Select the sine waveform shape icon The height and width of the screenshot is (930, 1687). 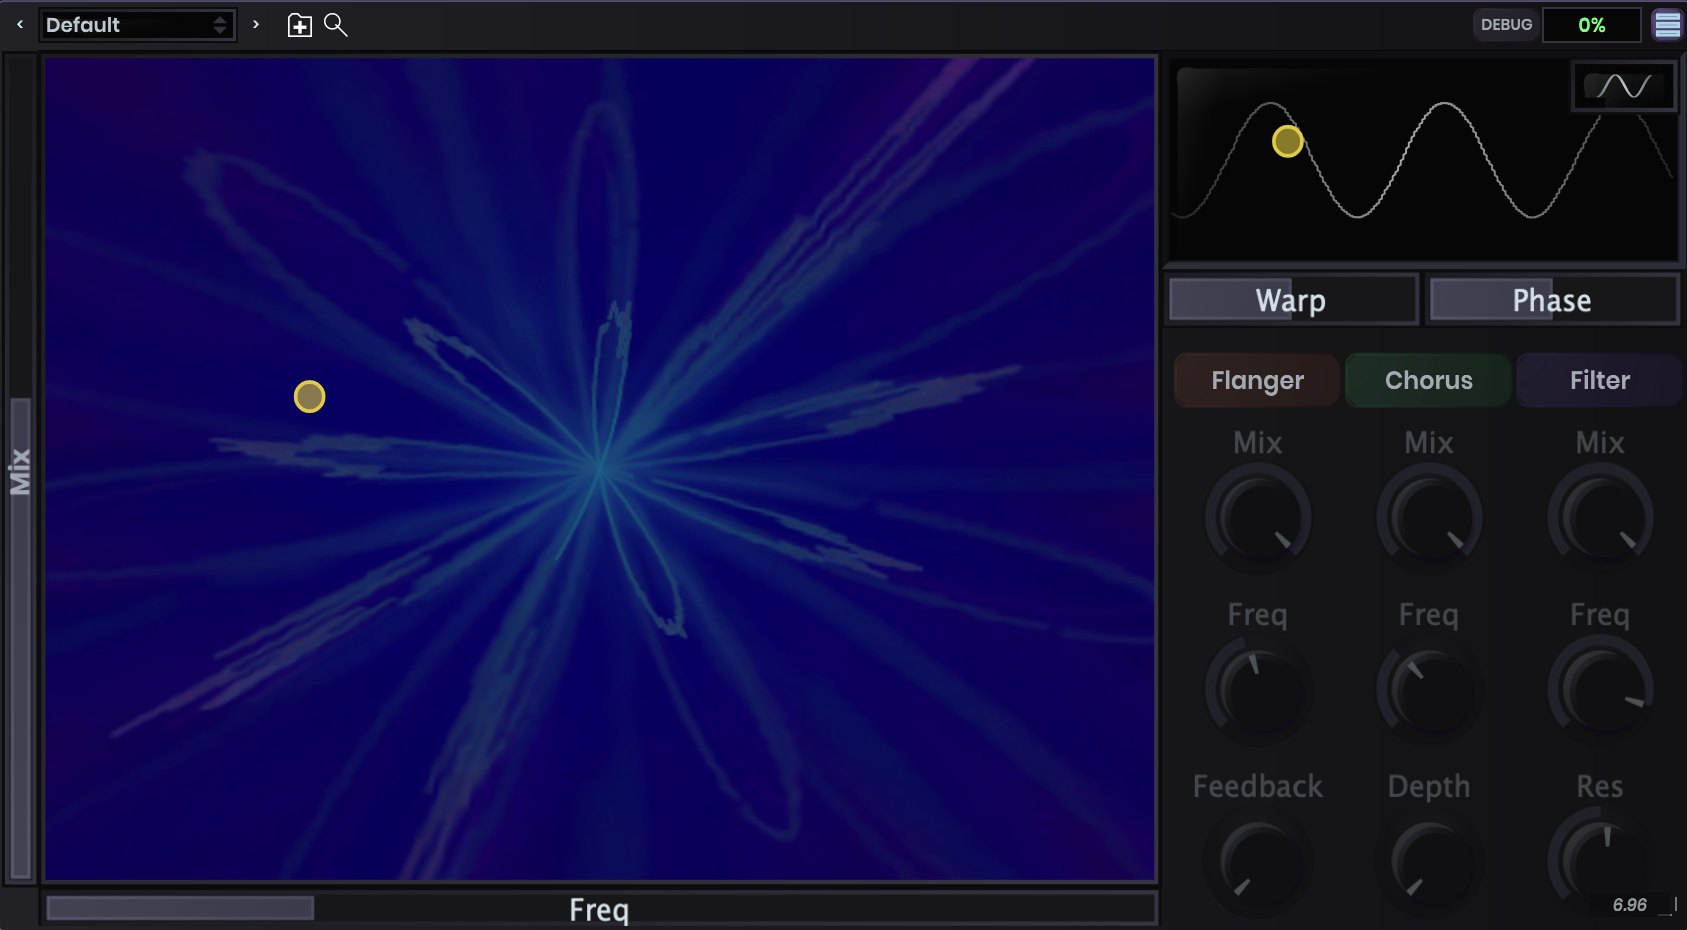click(1624, 87)
